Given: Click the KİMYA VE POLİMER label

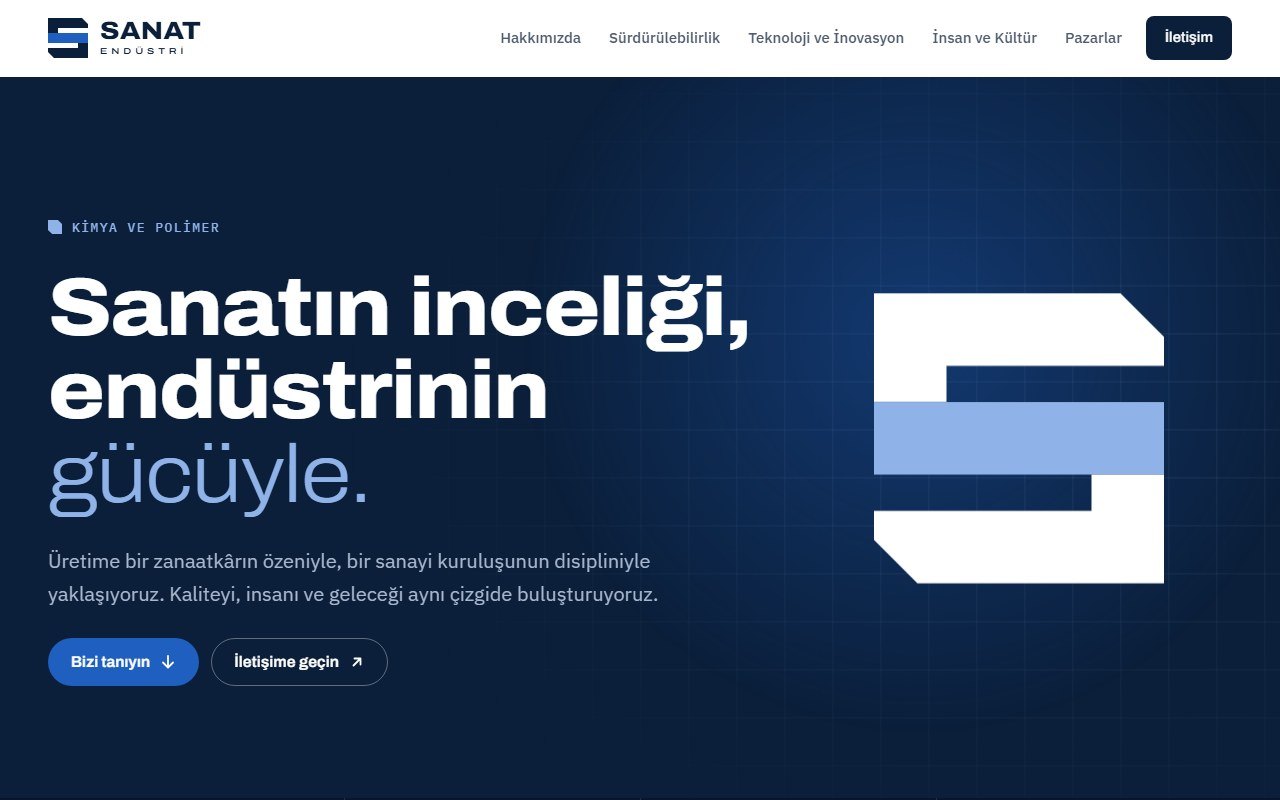Looking at the screenshot, I should point(145,227).
